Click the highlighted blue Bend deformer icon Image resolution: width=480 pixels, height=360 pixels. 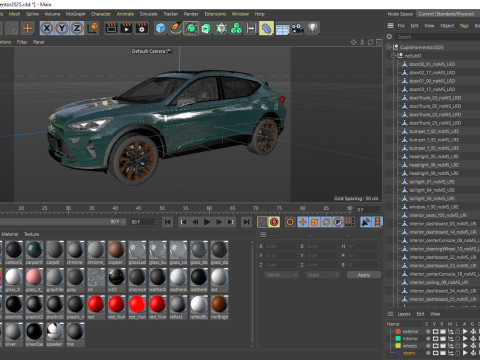tap(266, 28)
